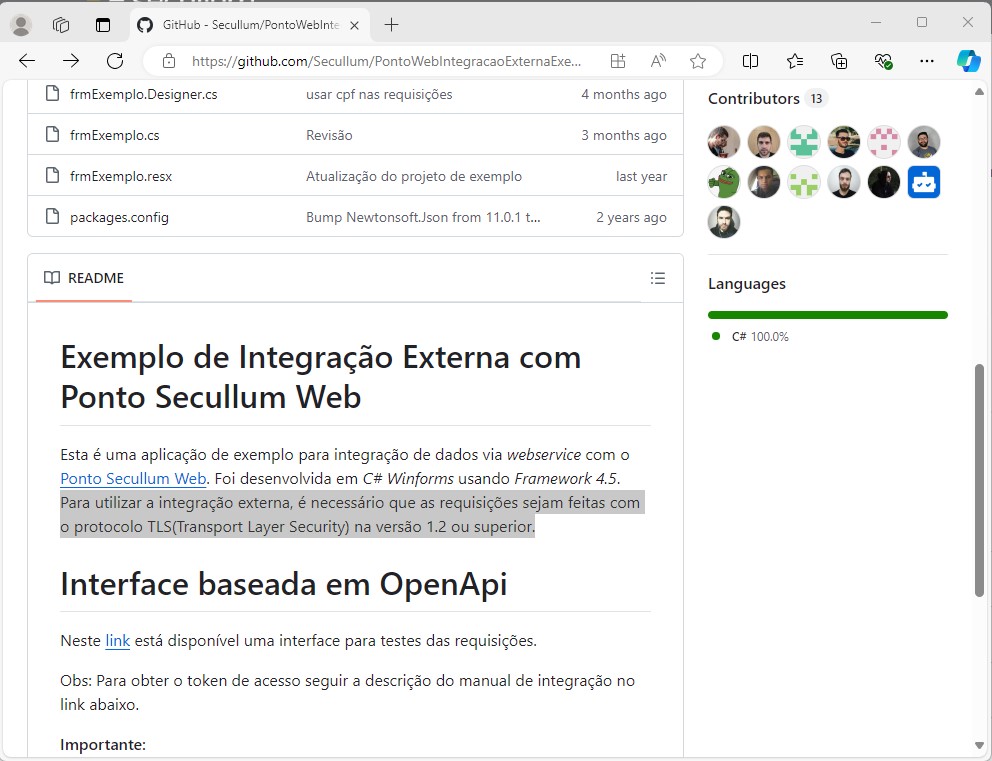Image resolution: width=992 pixels, height=761 pixels.
Task: View the pink identicon contributor avatar
Action: (x=884, y=141)
